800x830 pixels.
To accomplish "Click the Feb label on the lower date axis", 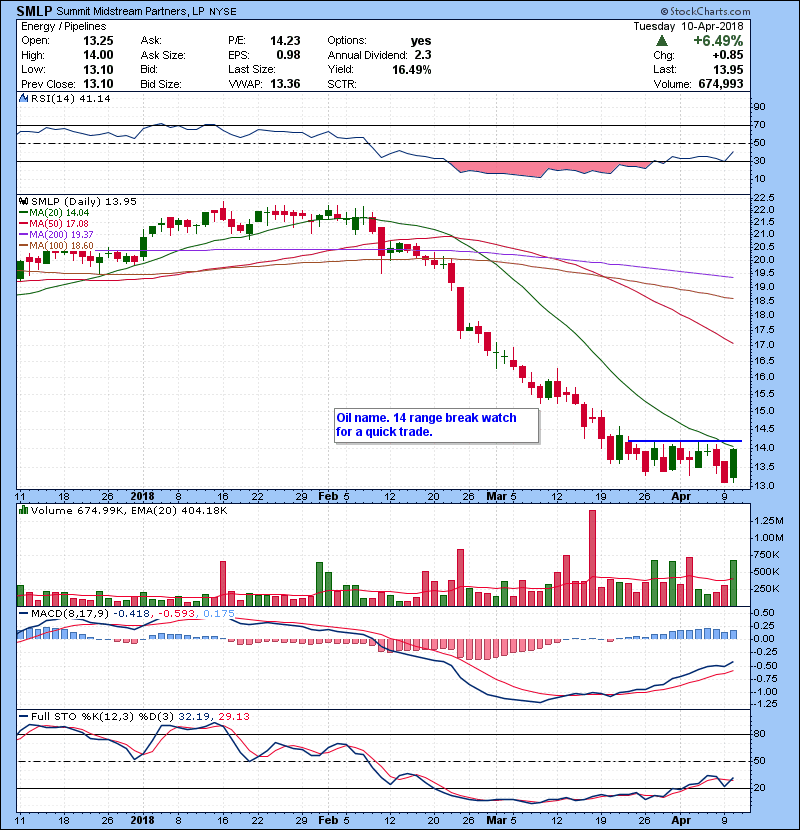I will 328,820.
